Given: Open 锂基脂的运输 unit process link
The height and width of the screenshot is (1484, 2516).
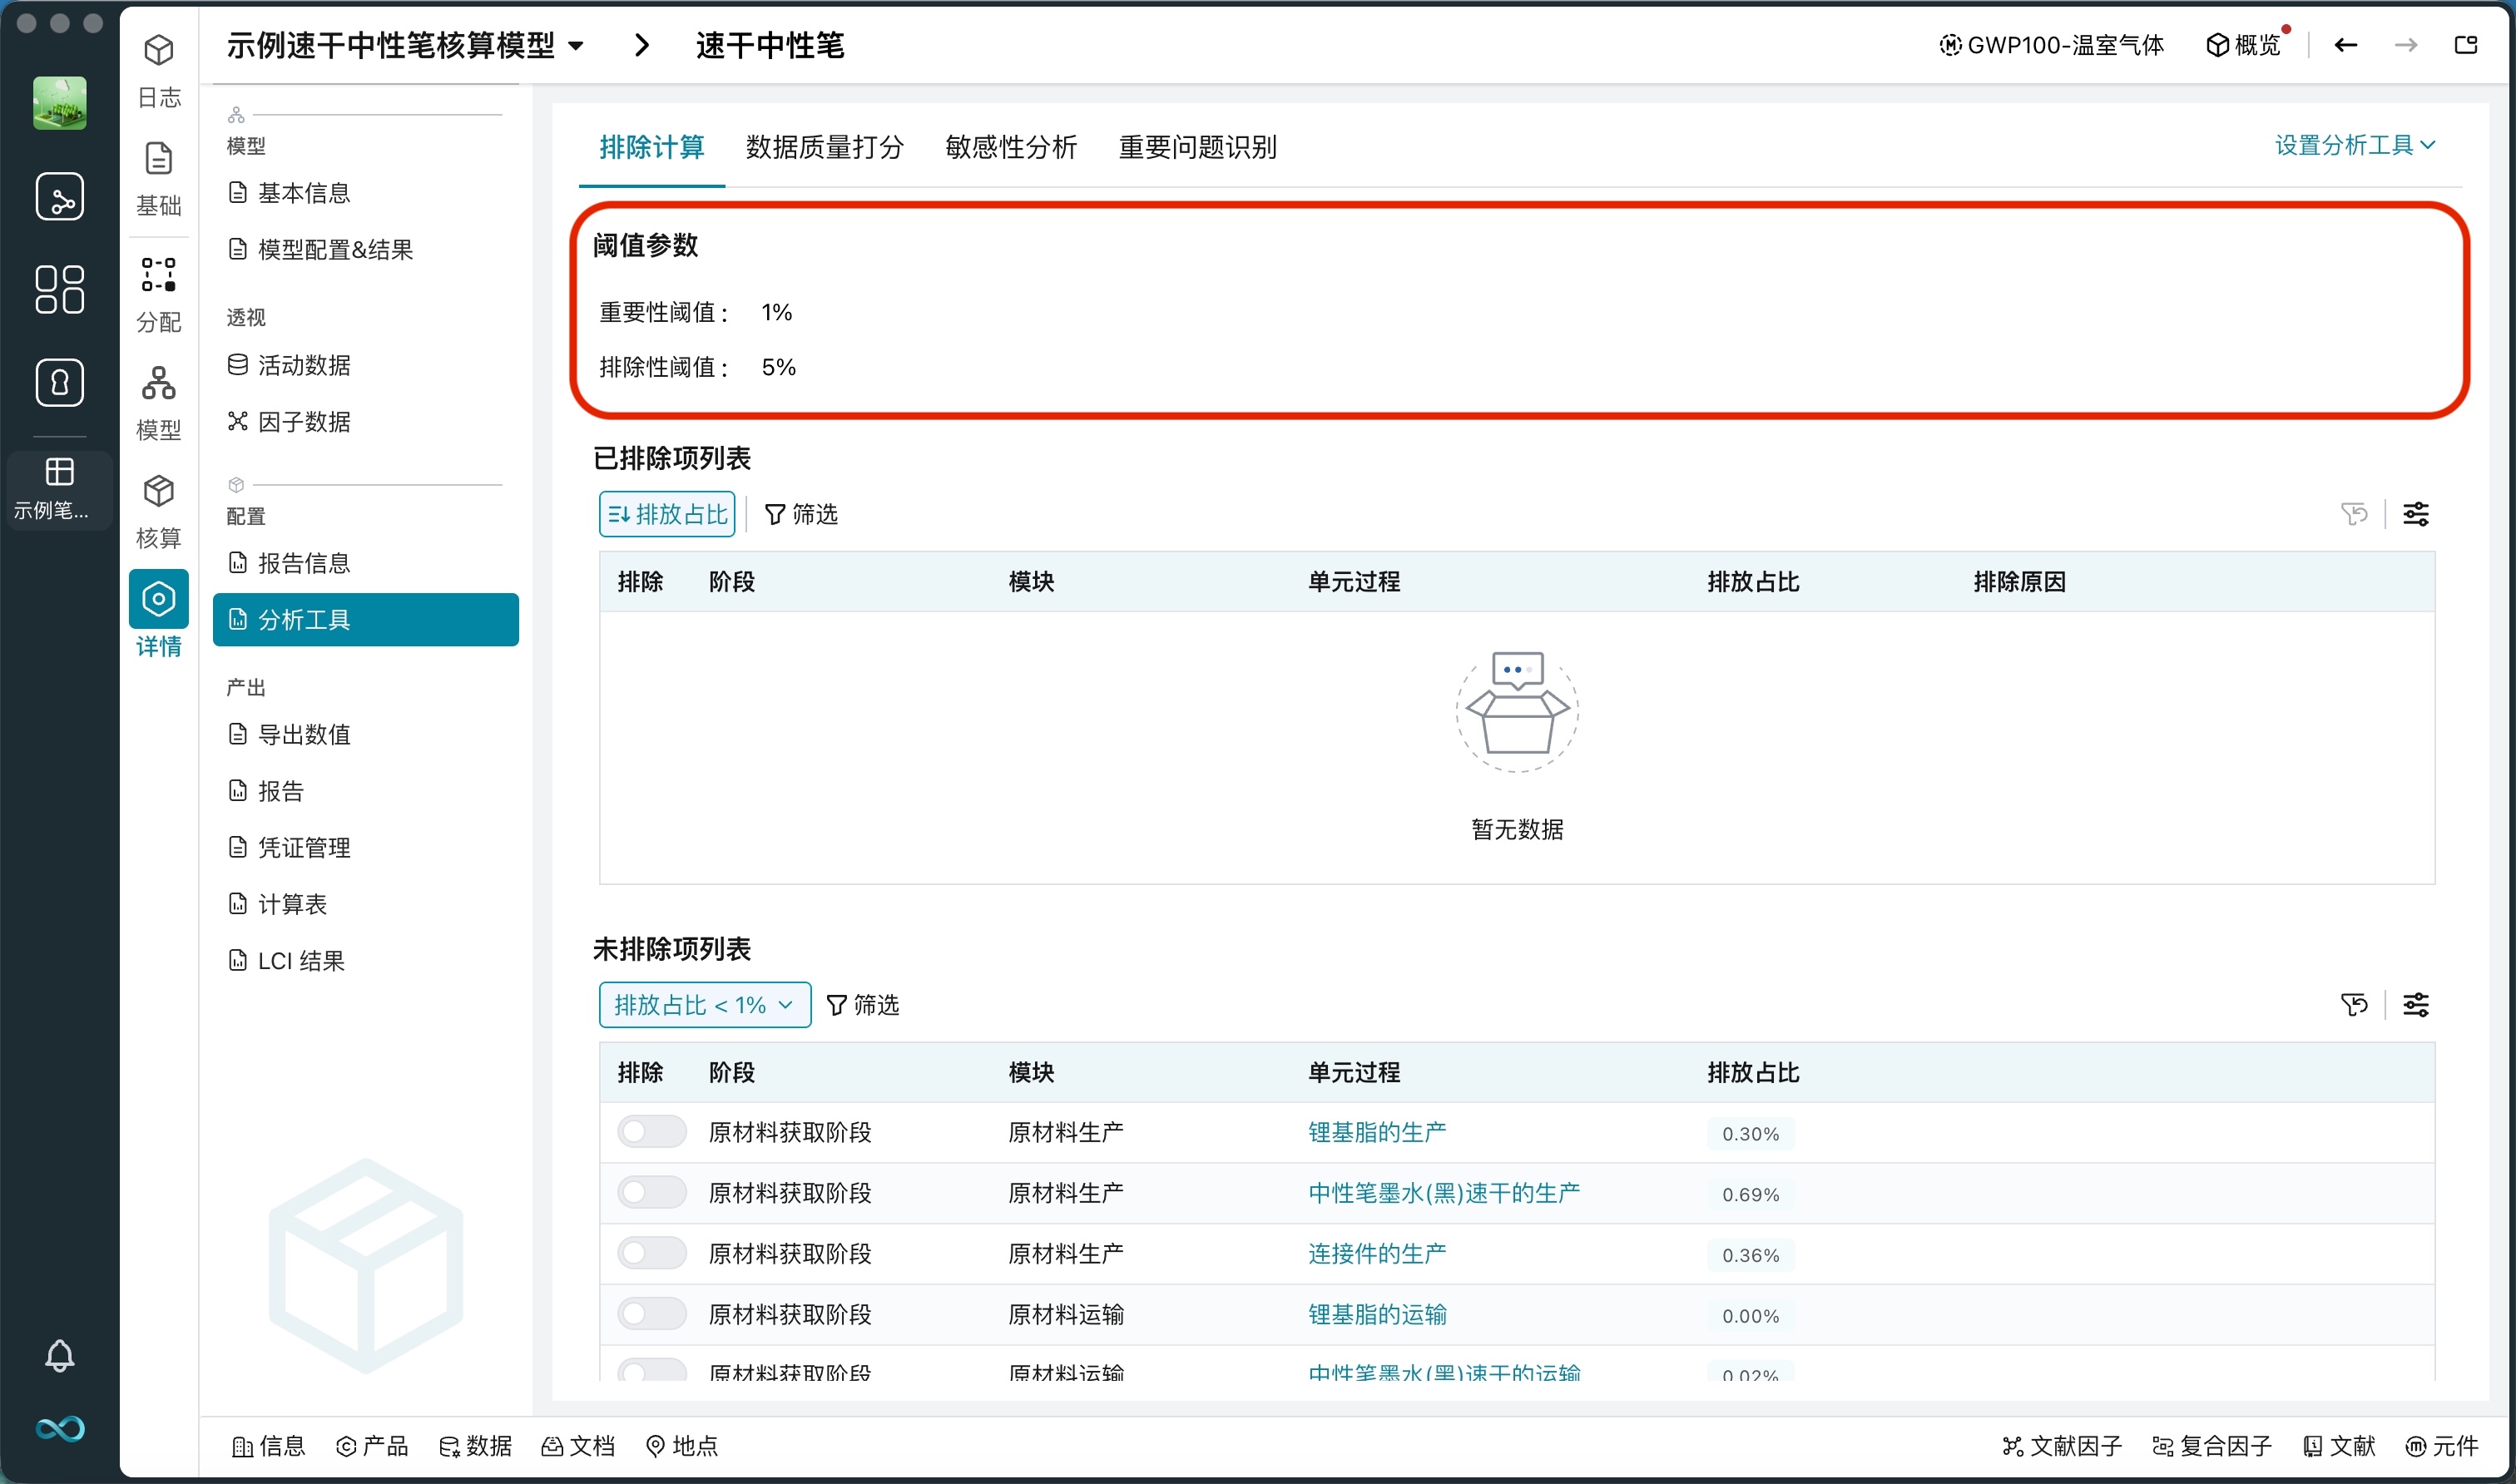Looking at the screenshot, I should 1378,1314.
